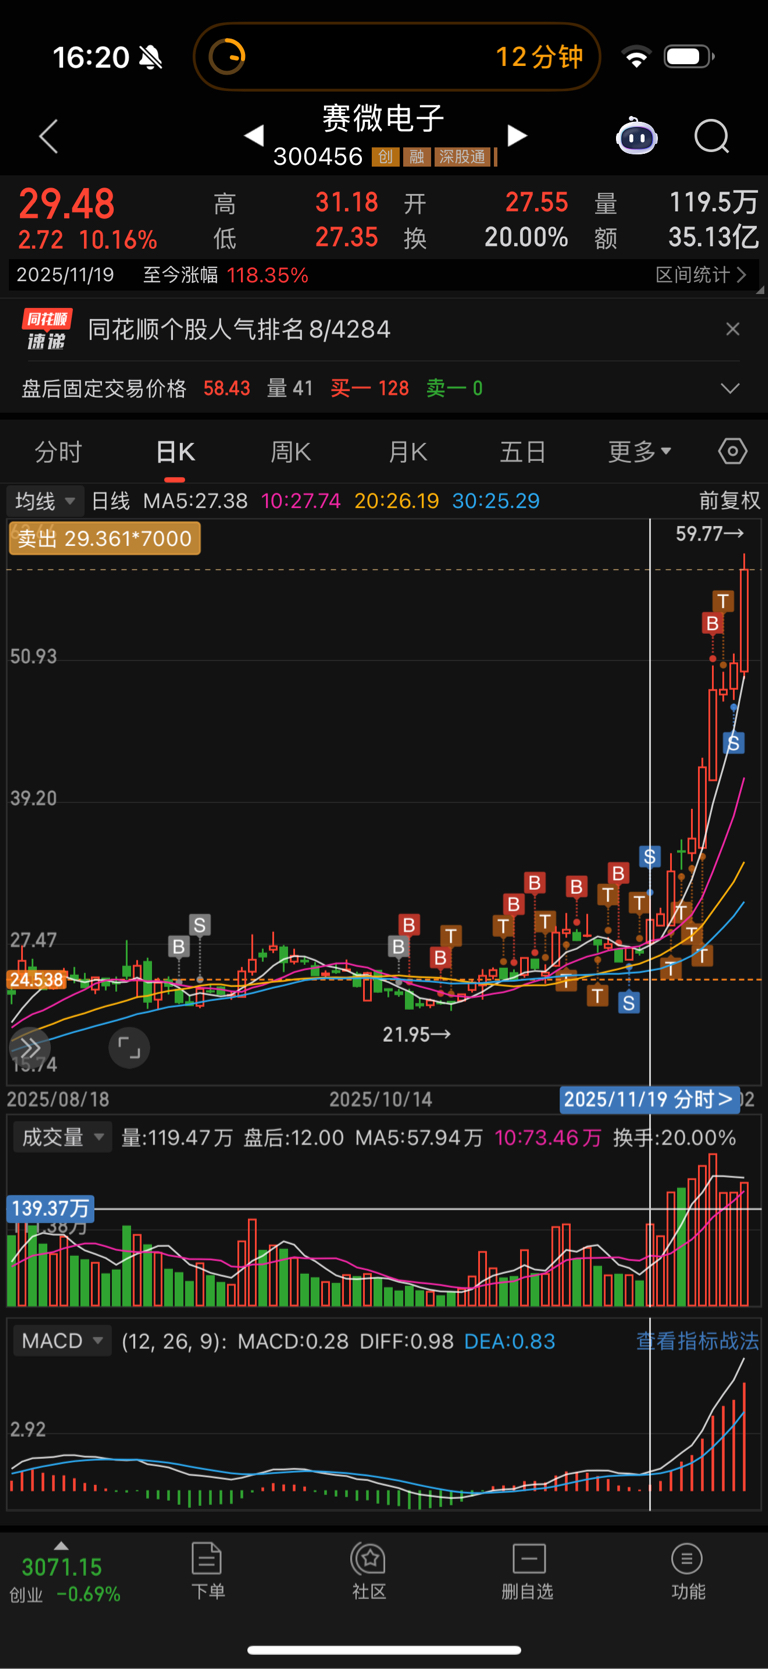Tap the MA5:27.38 value

[195, 500]
